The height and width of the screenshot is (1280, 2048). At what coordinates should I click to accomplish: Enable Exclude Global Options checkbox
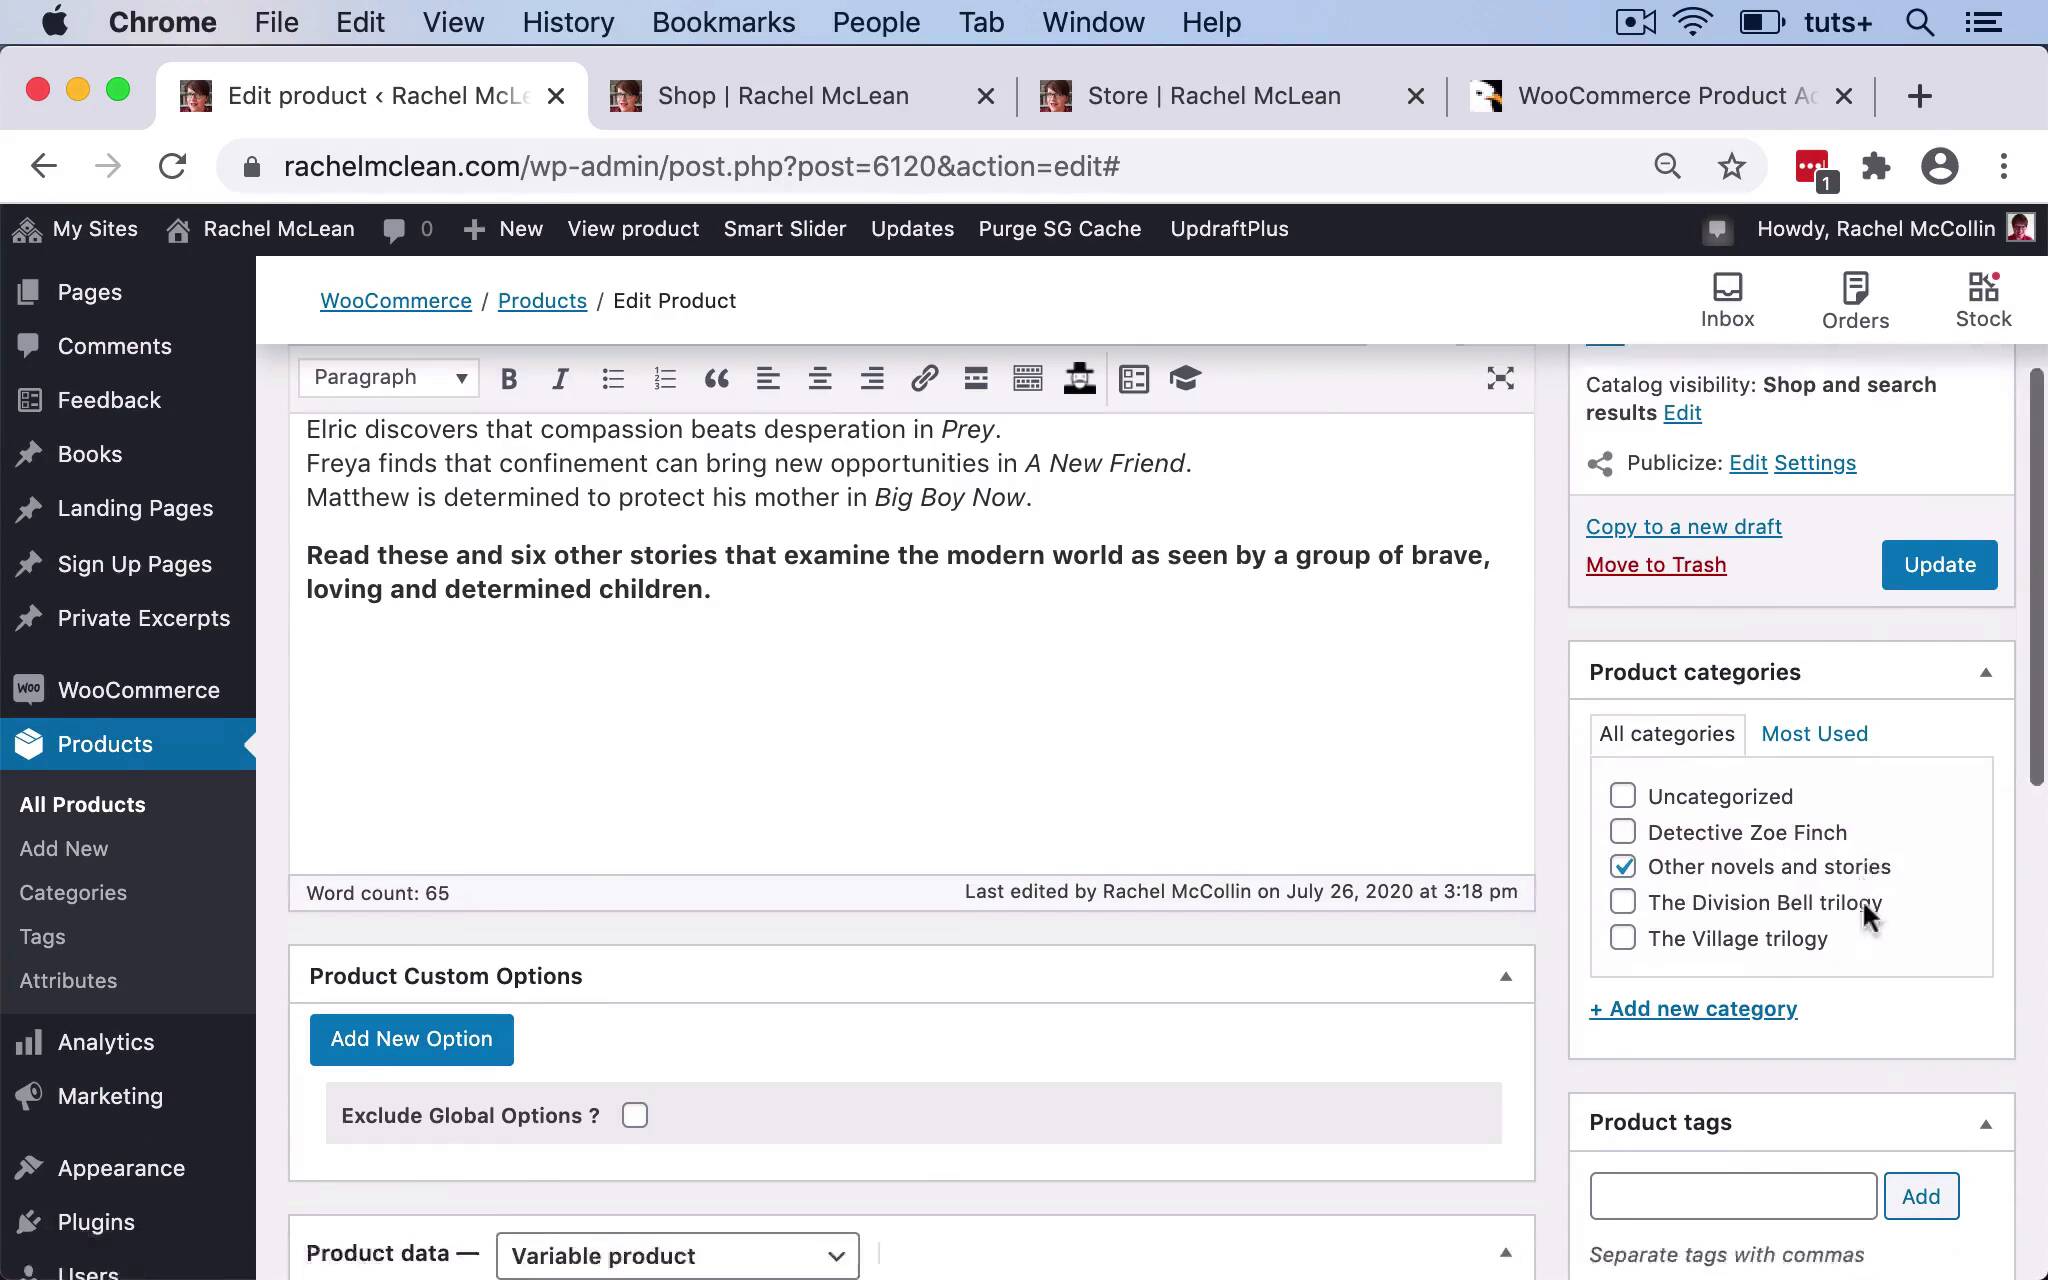tap(635, 1115)
